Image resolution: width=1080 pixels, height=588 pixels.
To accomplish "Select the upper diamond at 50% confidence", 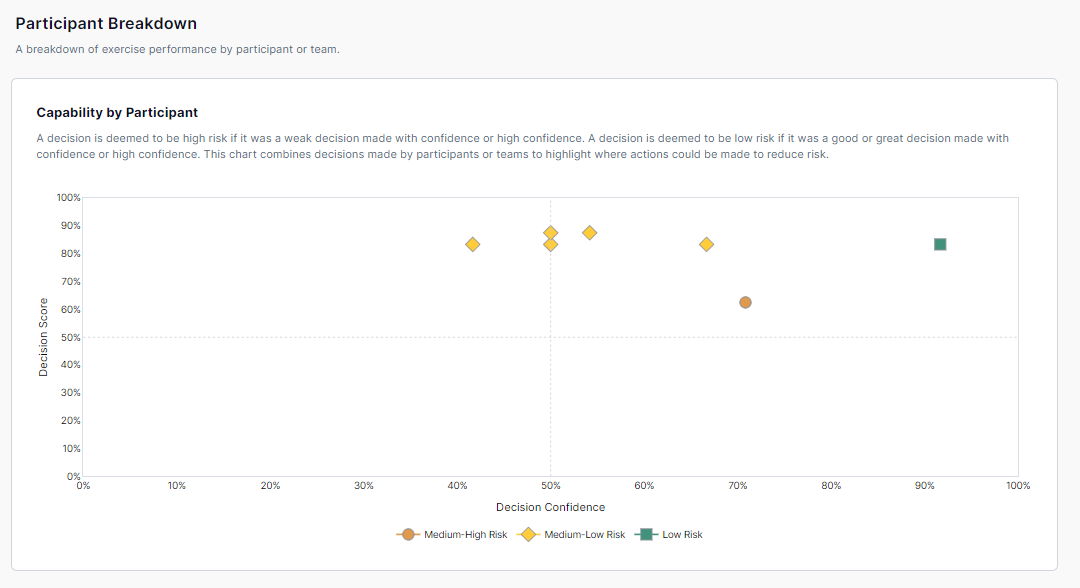I will click(550, 231).
